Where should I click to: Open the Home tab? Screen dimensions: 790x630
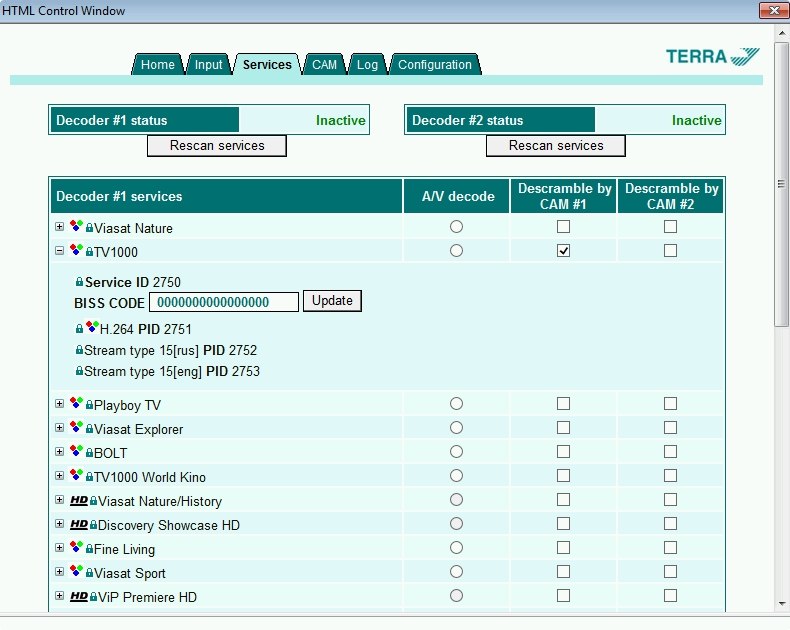click(x=158, y=65)
